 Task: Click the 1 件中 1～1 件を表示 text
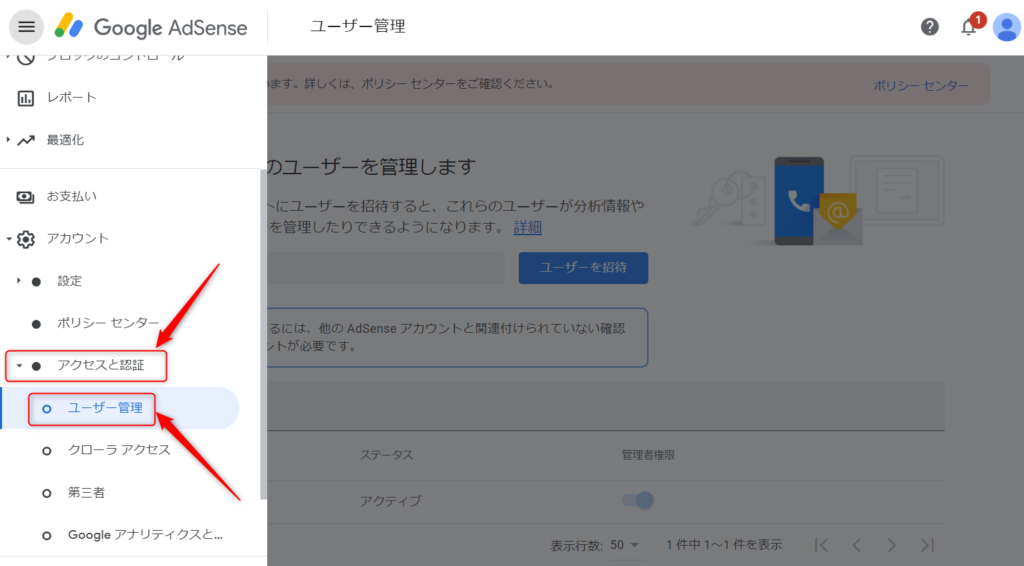(x=724, y=544)
